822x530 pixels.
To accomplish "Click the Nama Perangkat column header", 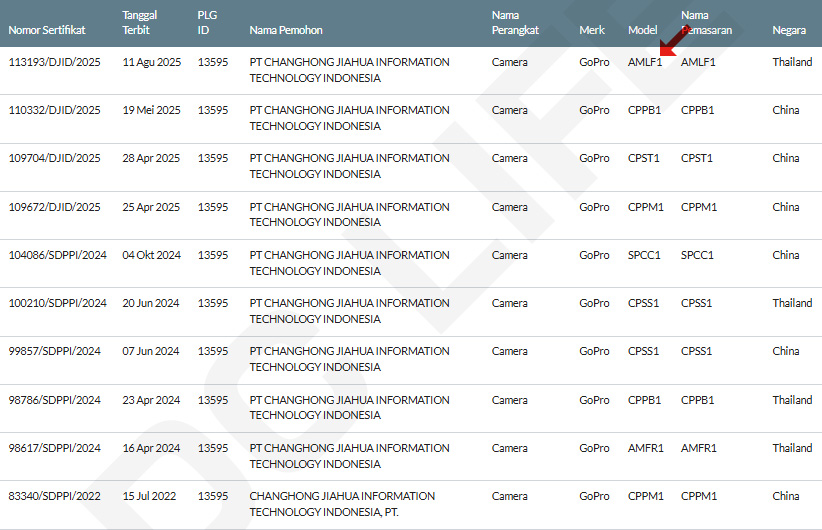I will [515, 23].
